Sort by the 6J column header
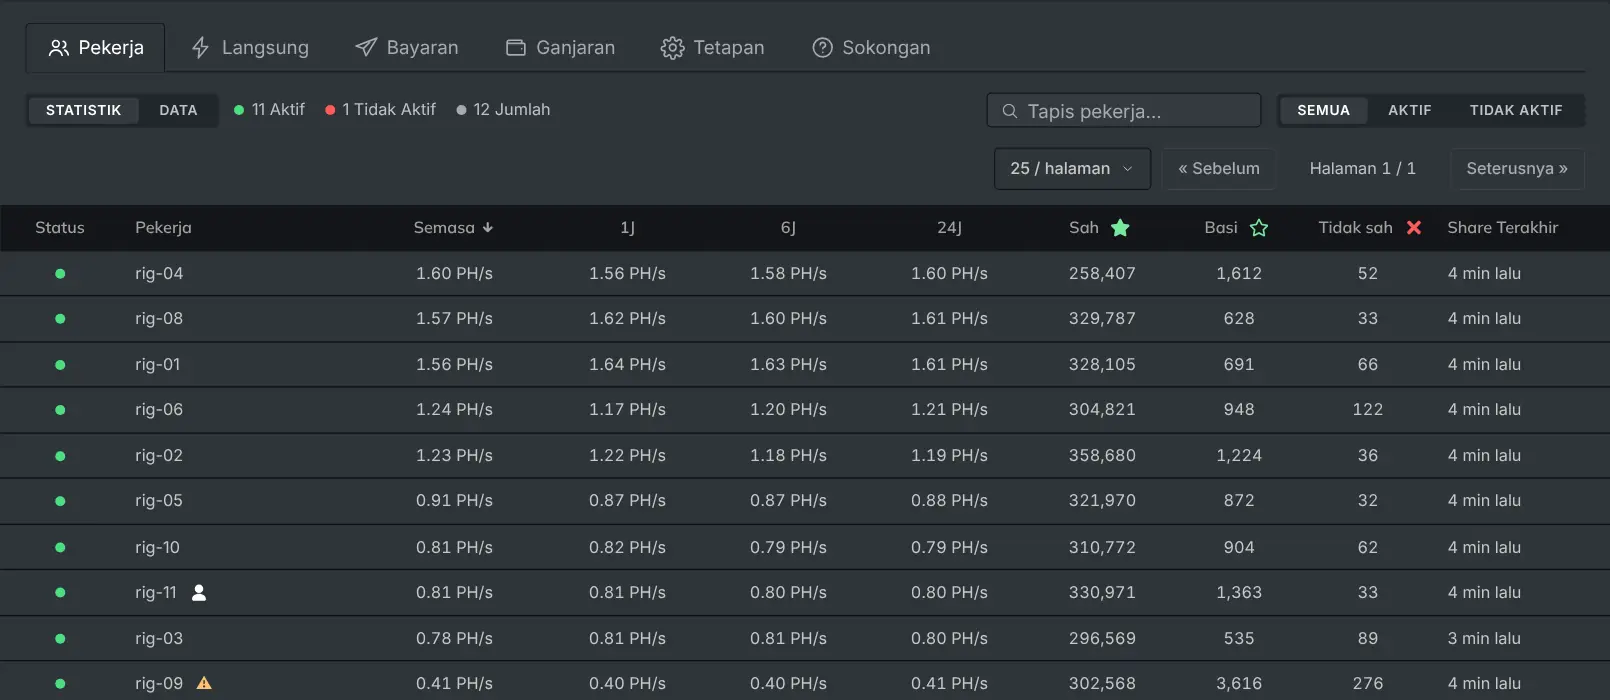Screen dimensions: 1610x700 788,228
